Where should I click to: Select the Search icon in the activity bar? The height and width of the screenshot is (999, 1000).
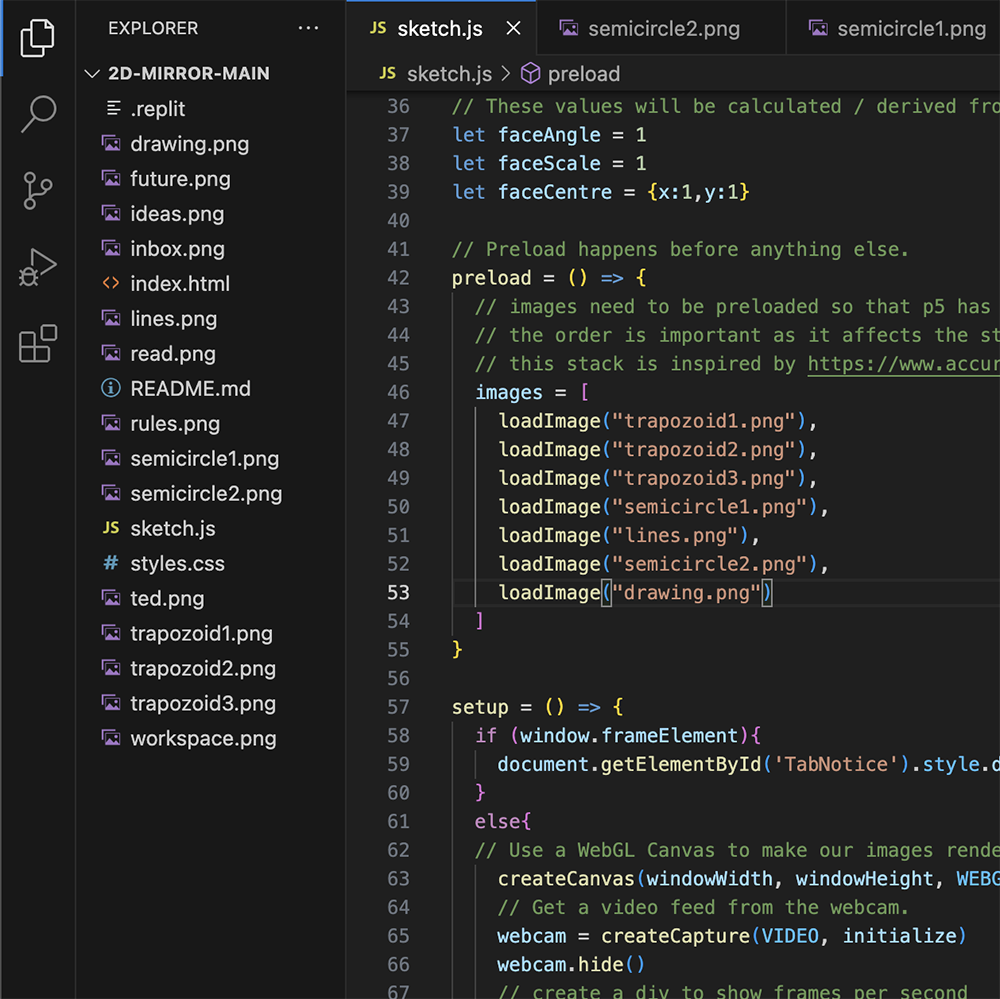[37, 115]
